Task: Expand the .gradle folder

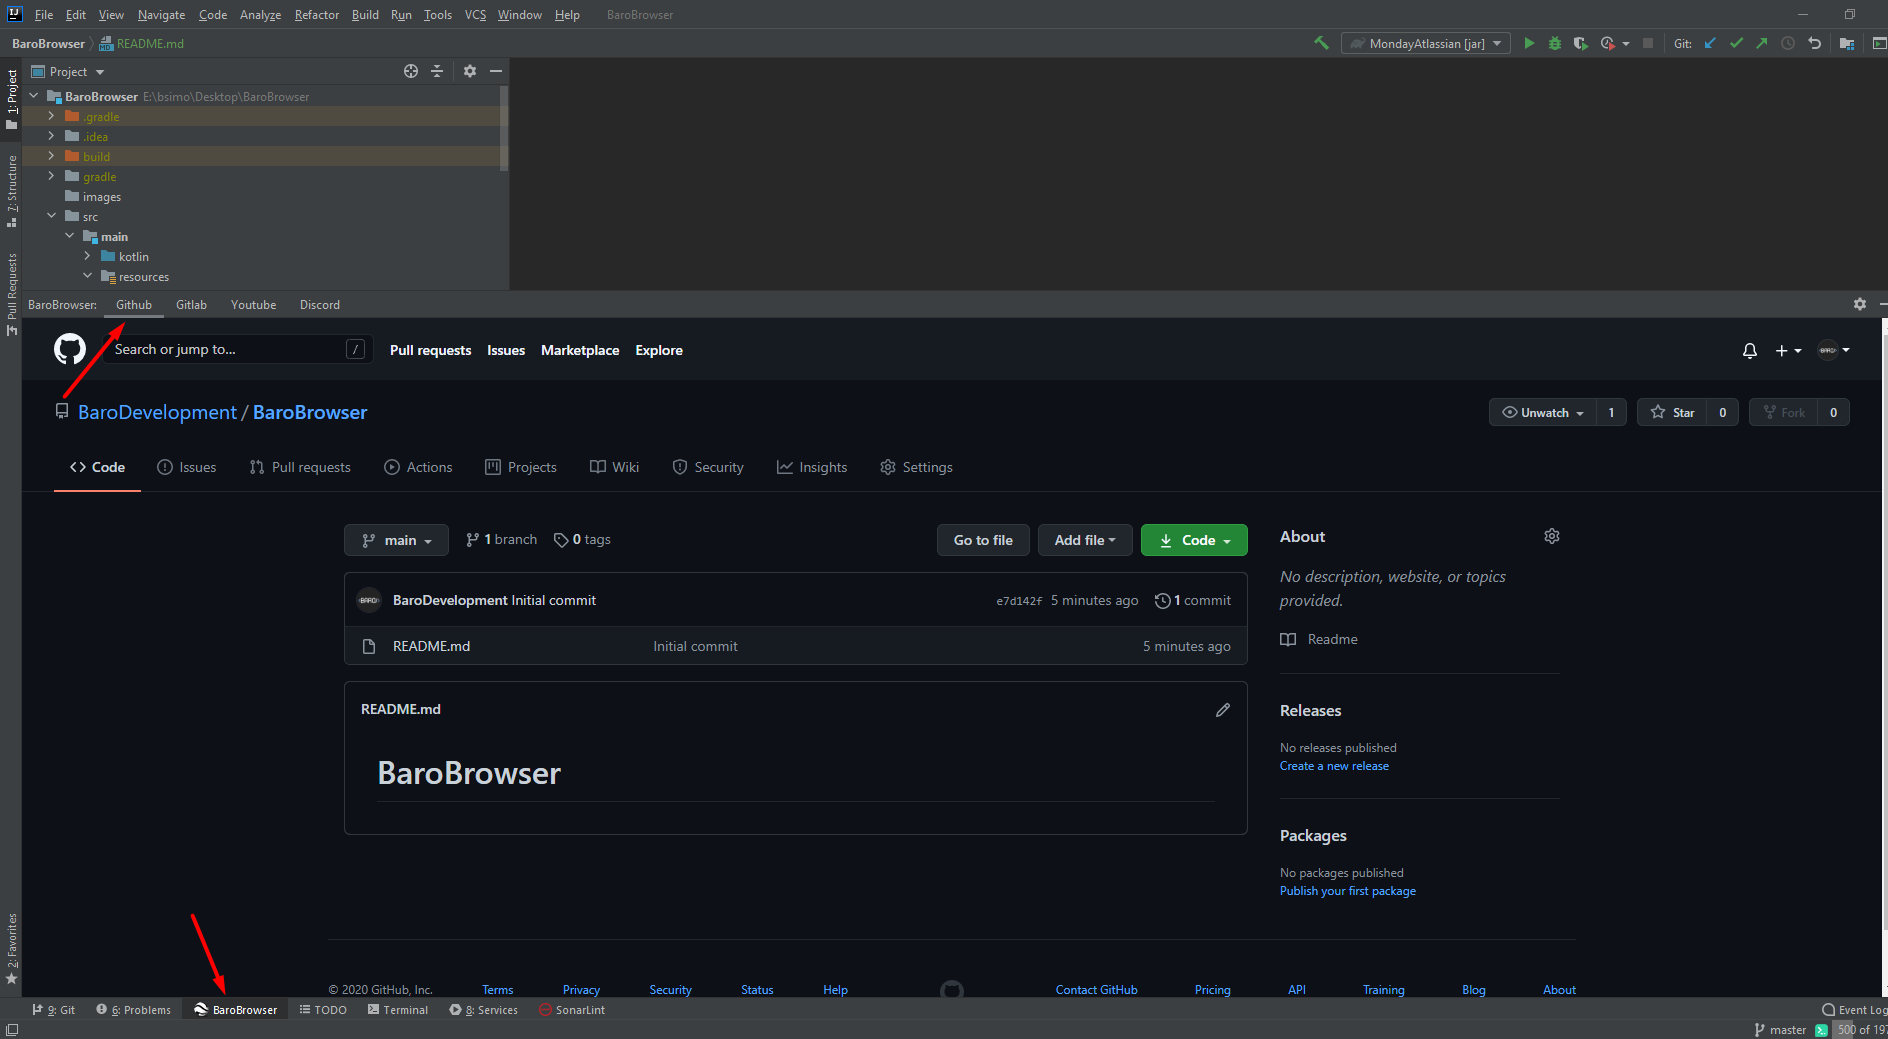Action: [x=51, y=116]
